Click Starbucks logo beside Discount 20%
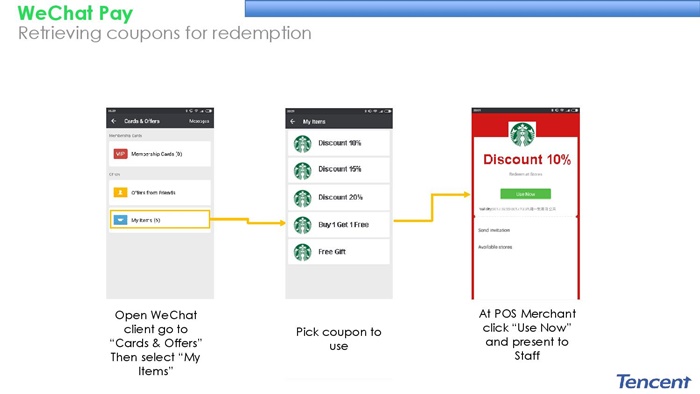This screenshot has width=700, height=394. [302, 198]
